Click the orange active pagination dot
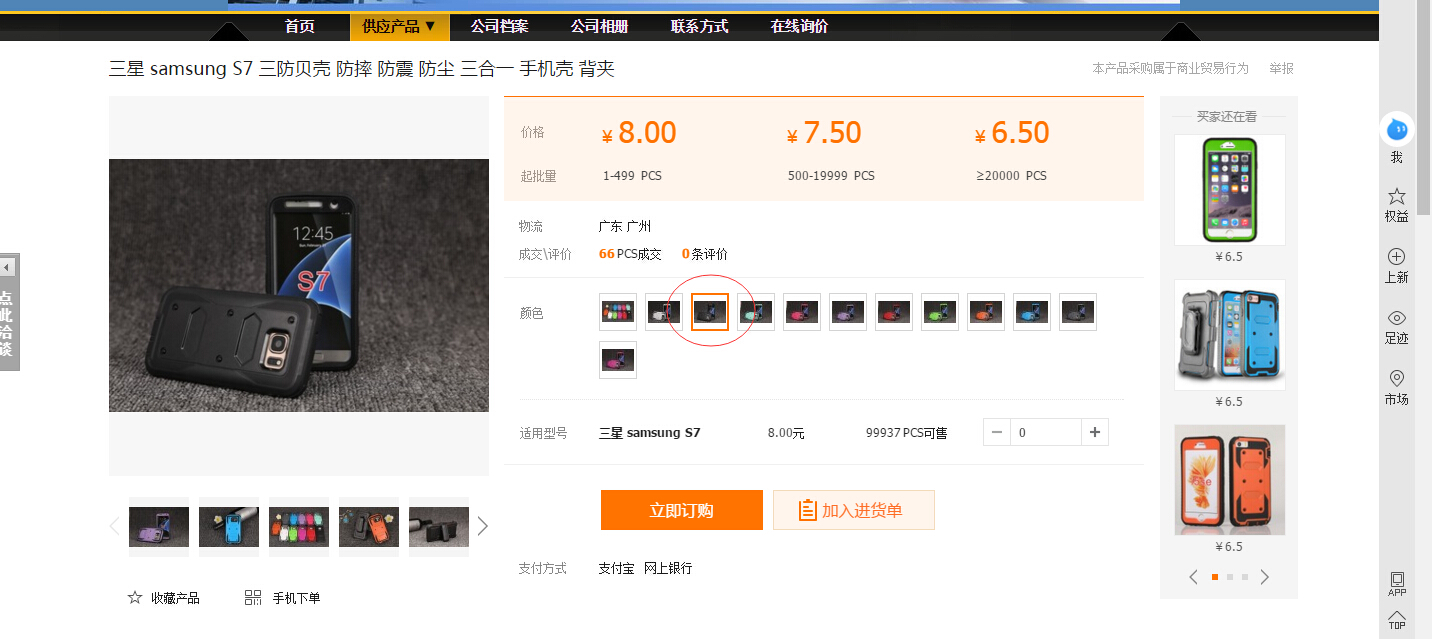The width and height of the screenshot is (1432, 639). (1215, 577)
